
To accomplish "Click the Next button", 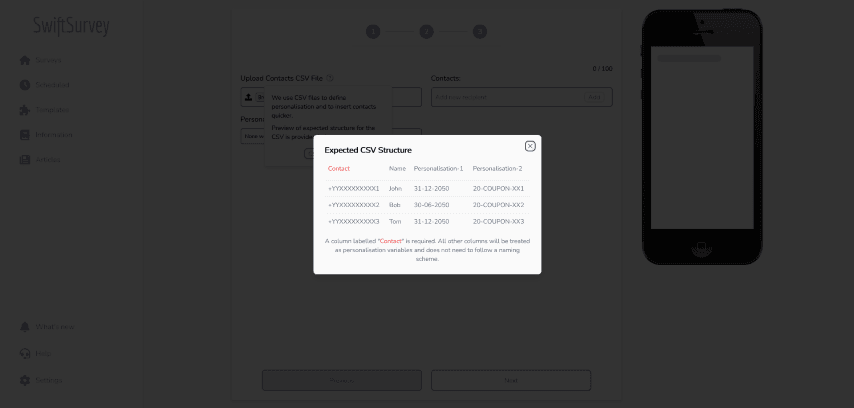I will pos(510,380).
